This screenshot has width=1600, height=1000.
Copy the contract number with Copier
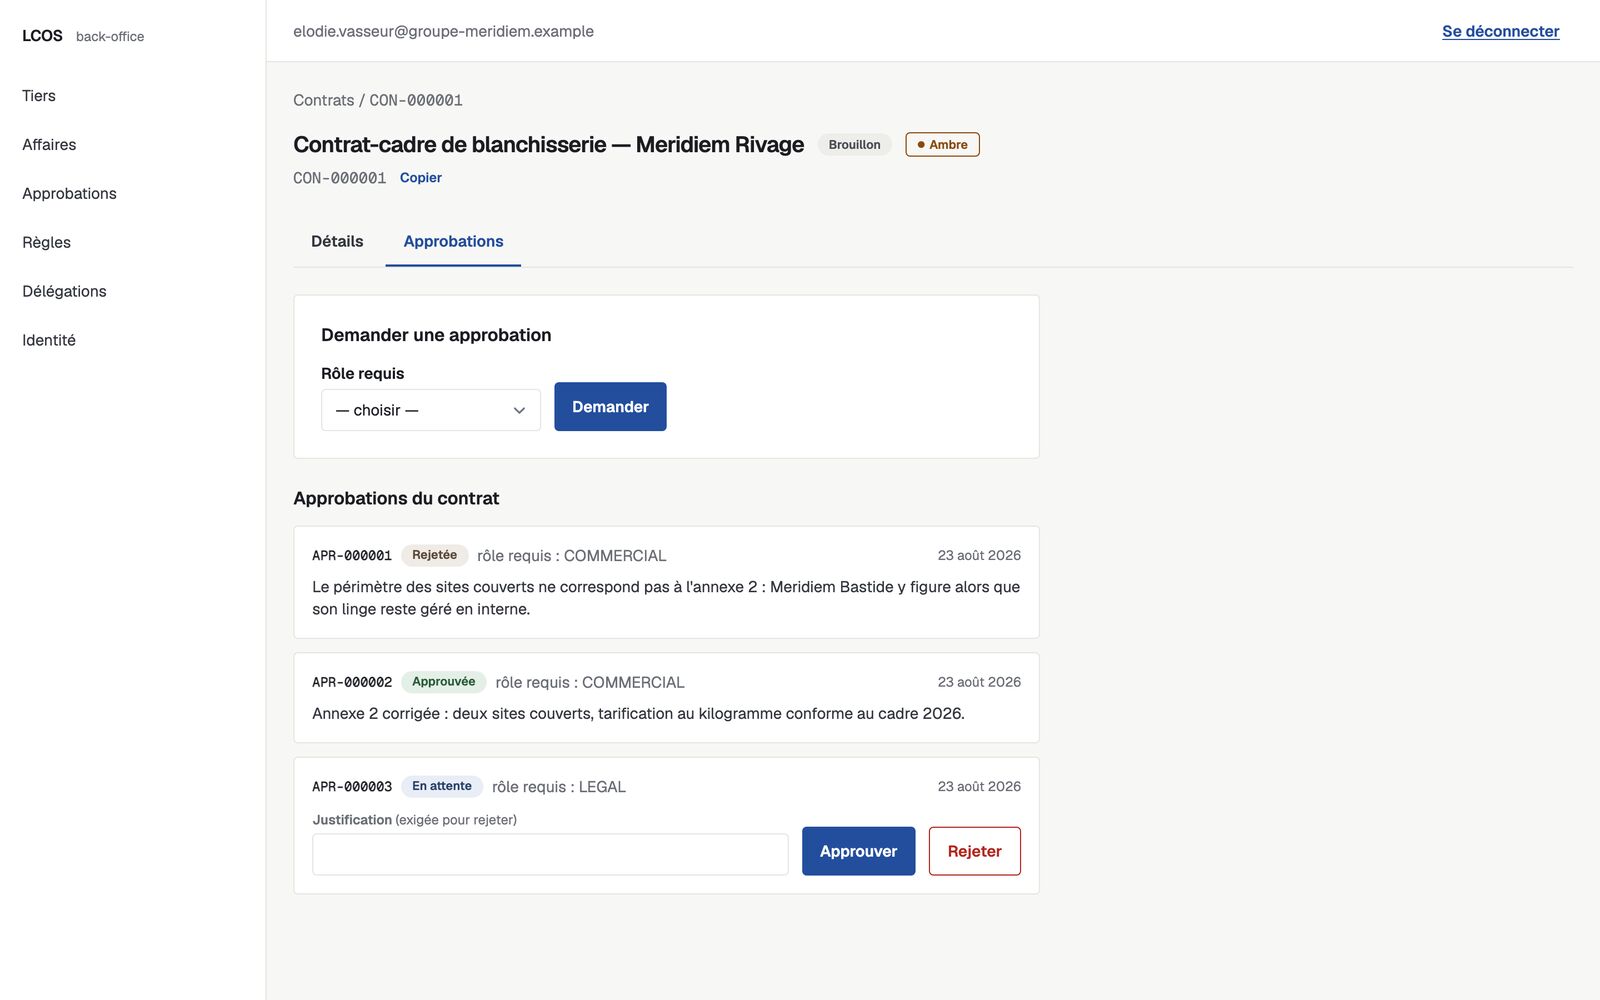pos(421,178)
